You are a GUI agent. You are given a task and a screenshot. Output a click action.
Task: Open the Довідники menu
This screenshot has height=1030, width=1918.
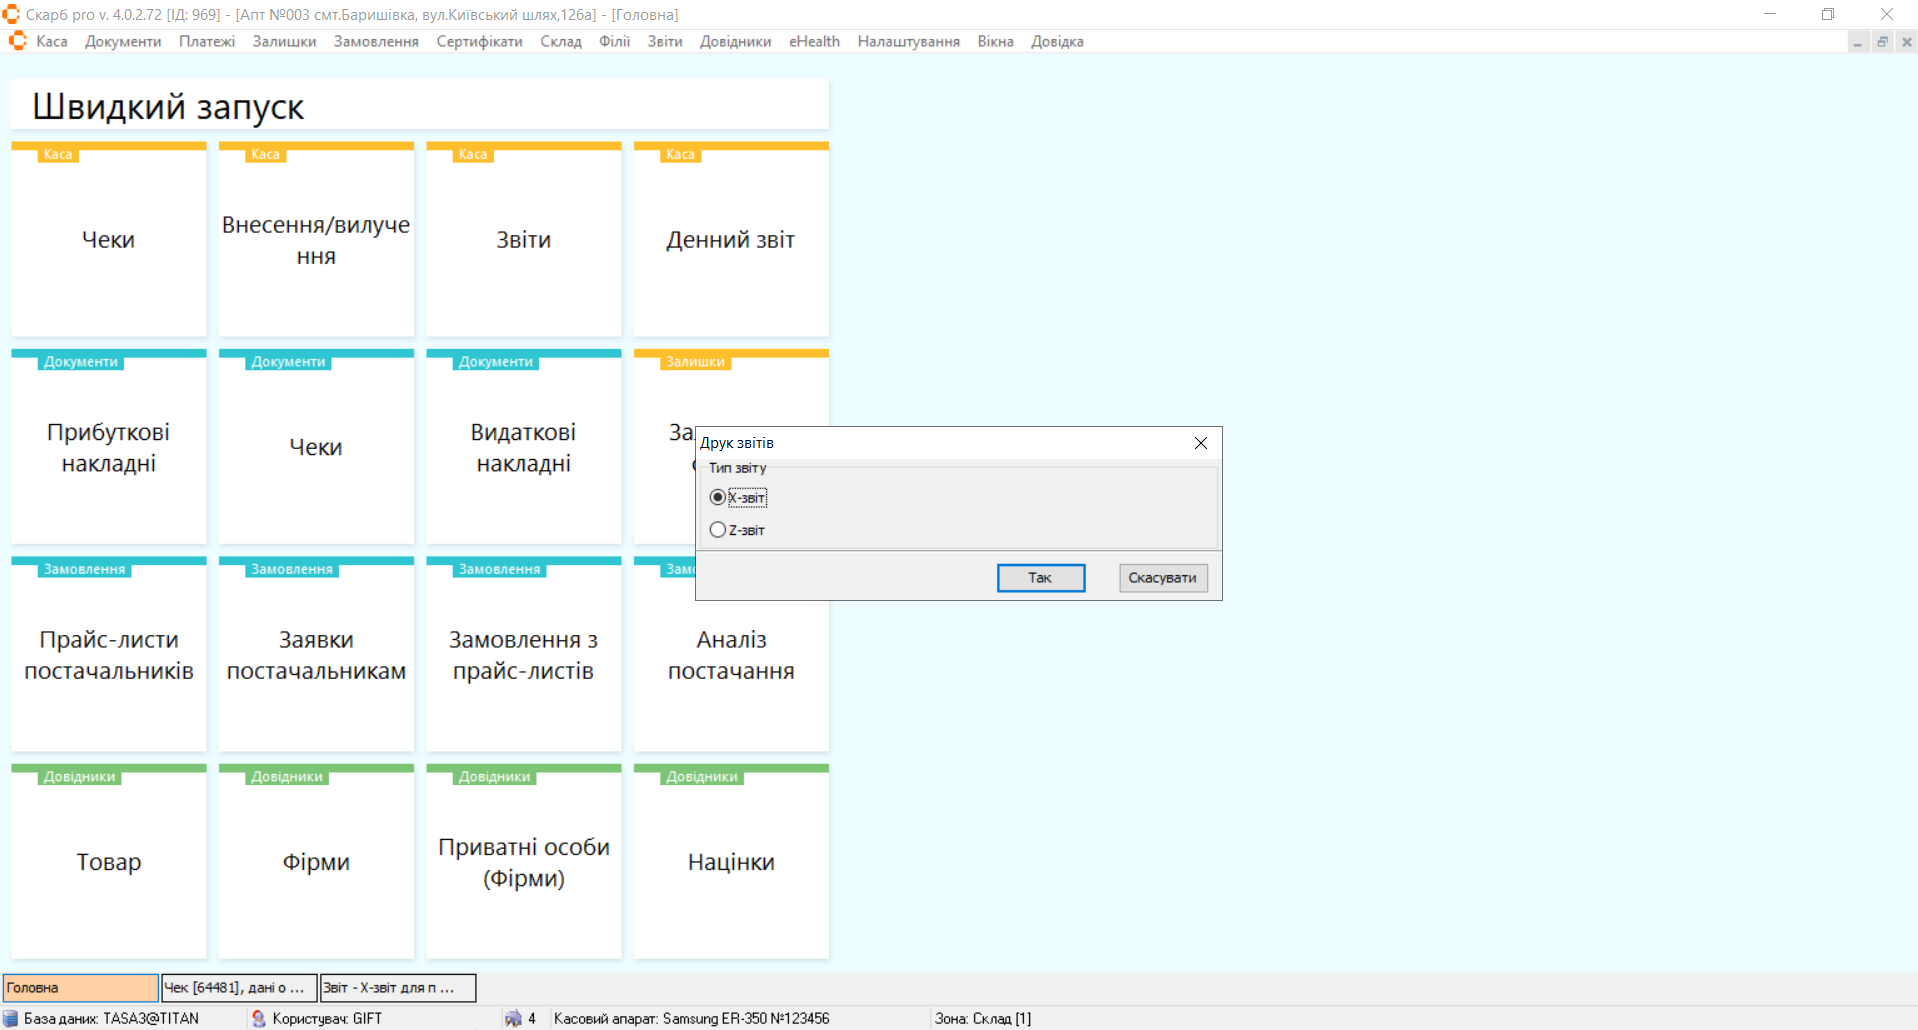click(735, 41)
